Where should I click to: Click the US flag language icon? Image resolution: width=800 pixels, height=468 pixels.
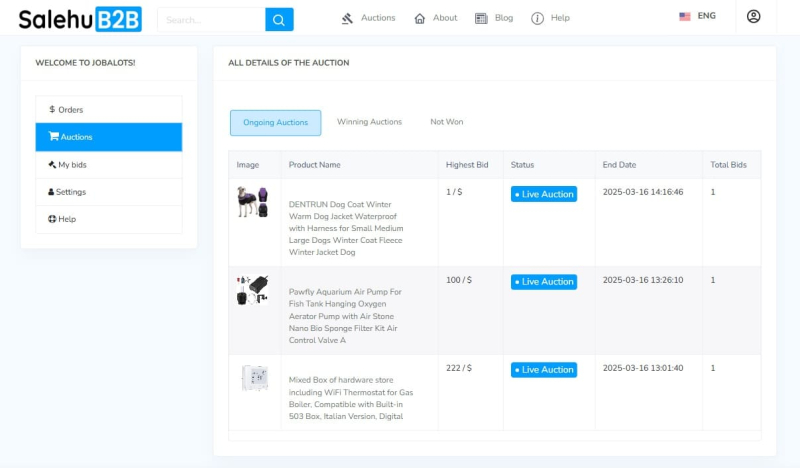[x=685, y=17]
